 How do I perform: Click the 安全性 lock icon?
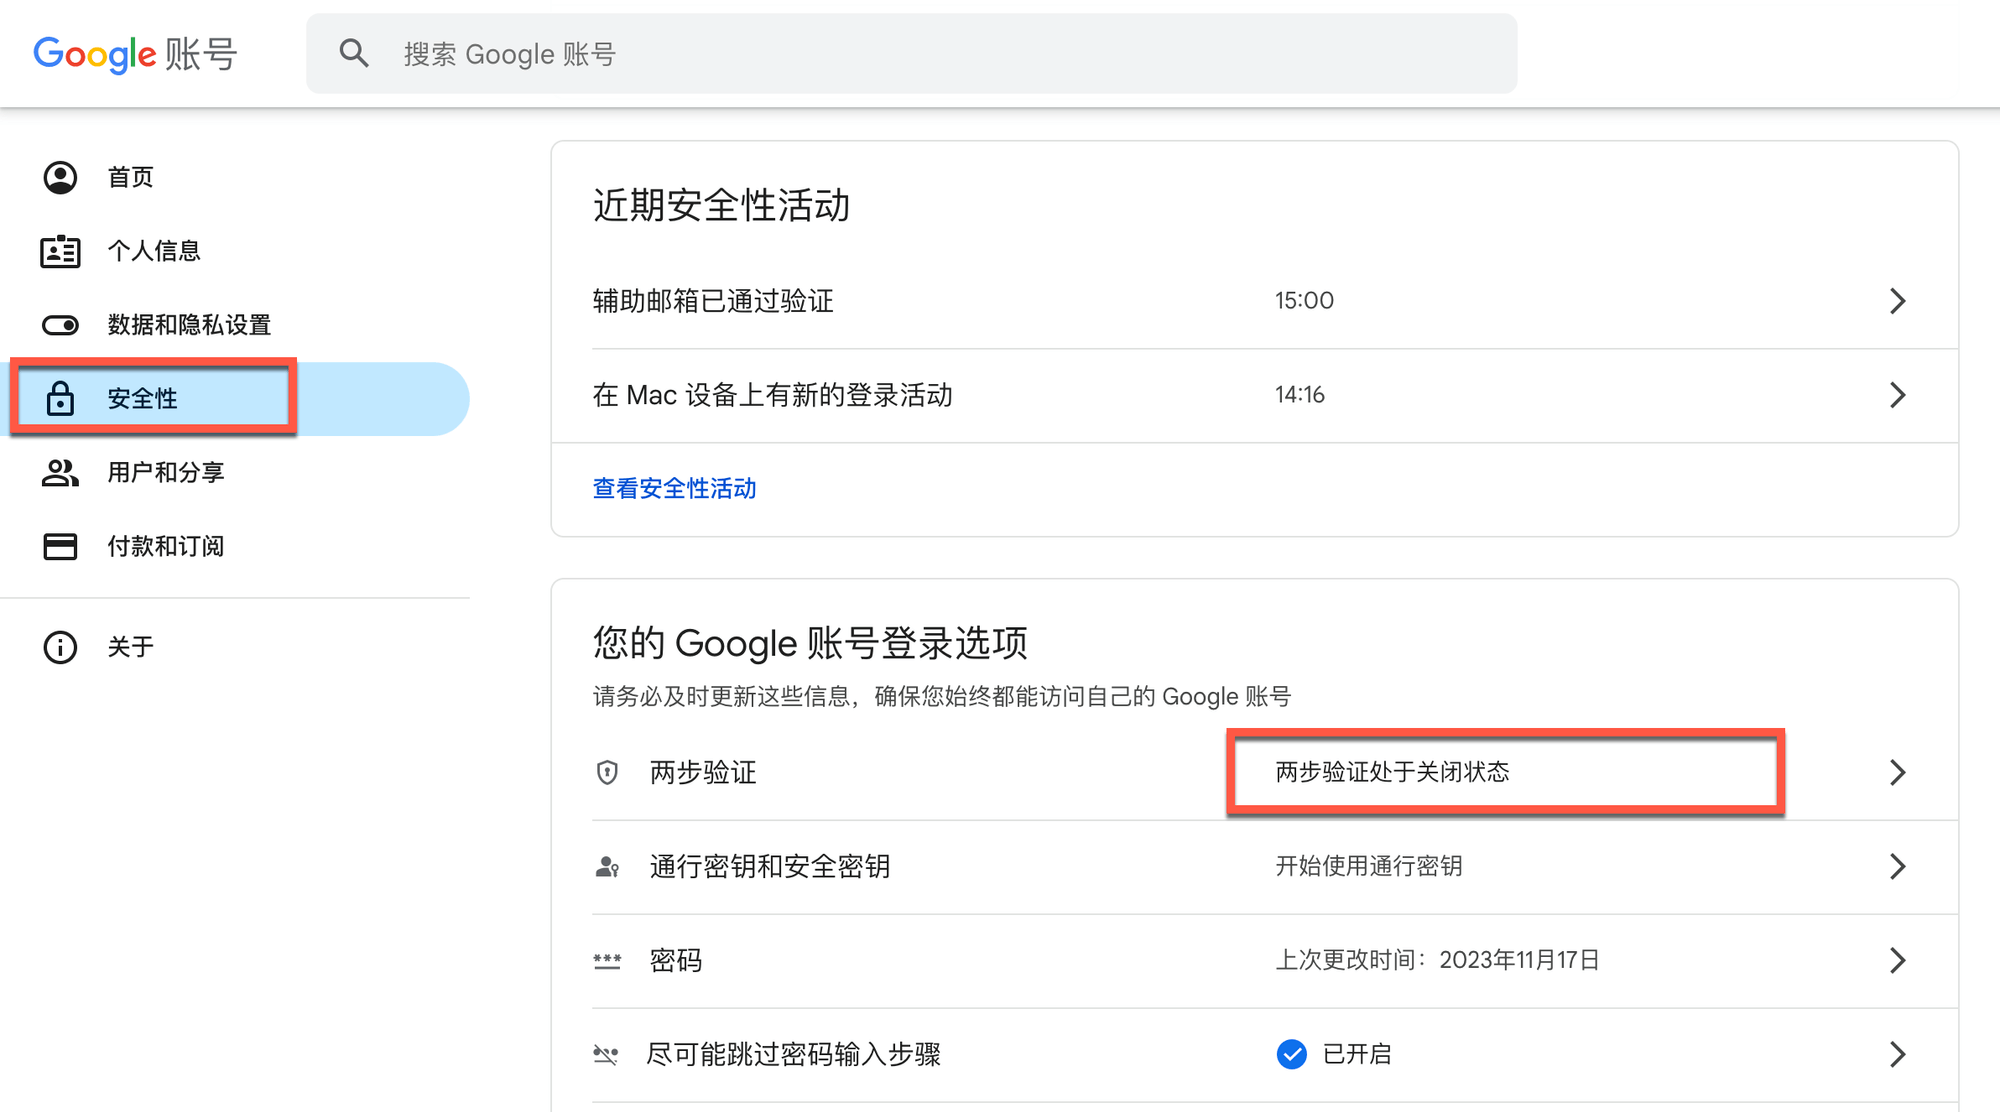60,398
